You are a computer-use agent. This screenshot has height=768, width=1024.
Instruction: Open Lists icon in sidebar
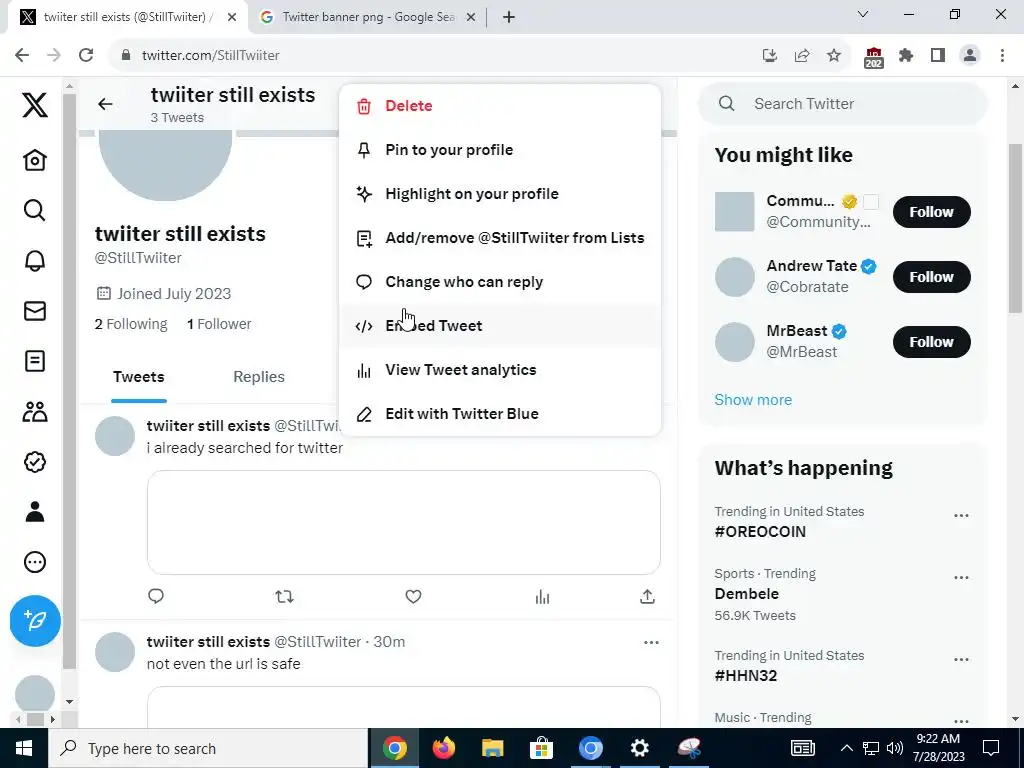(35, 361)
